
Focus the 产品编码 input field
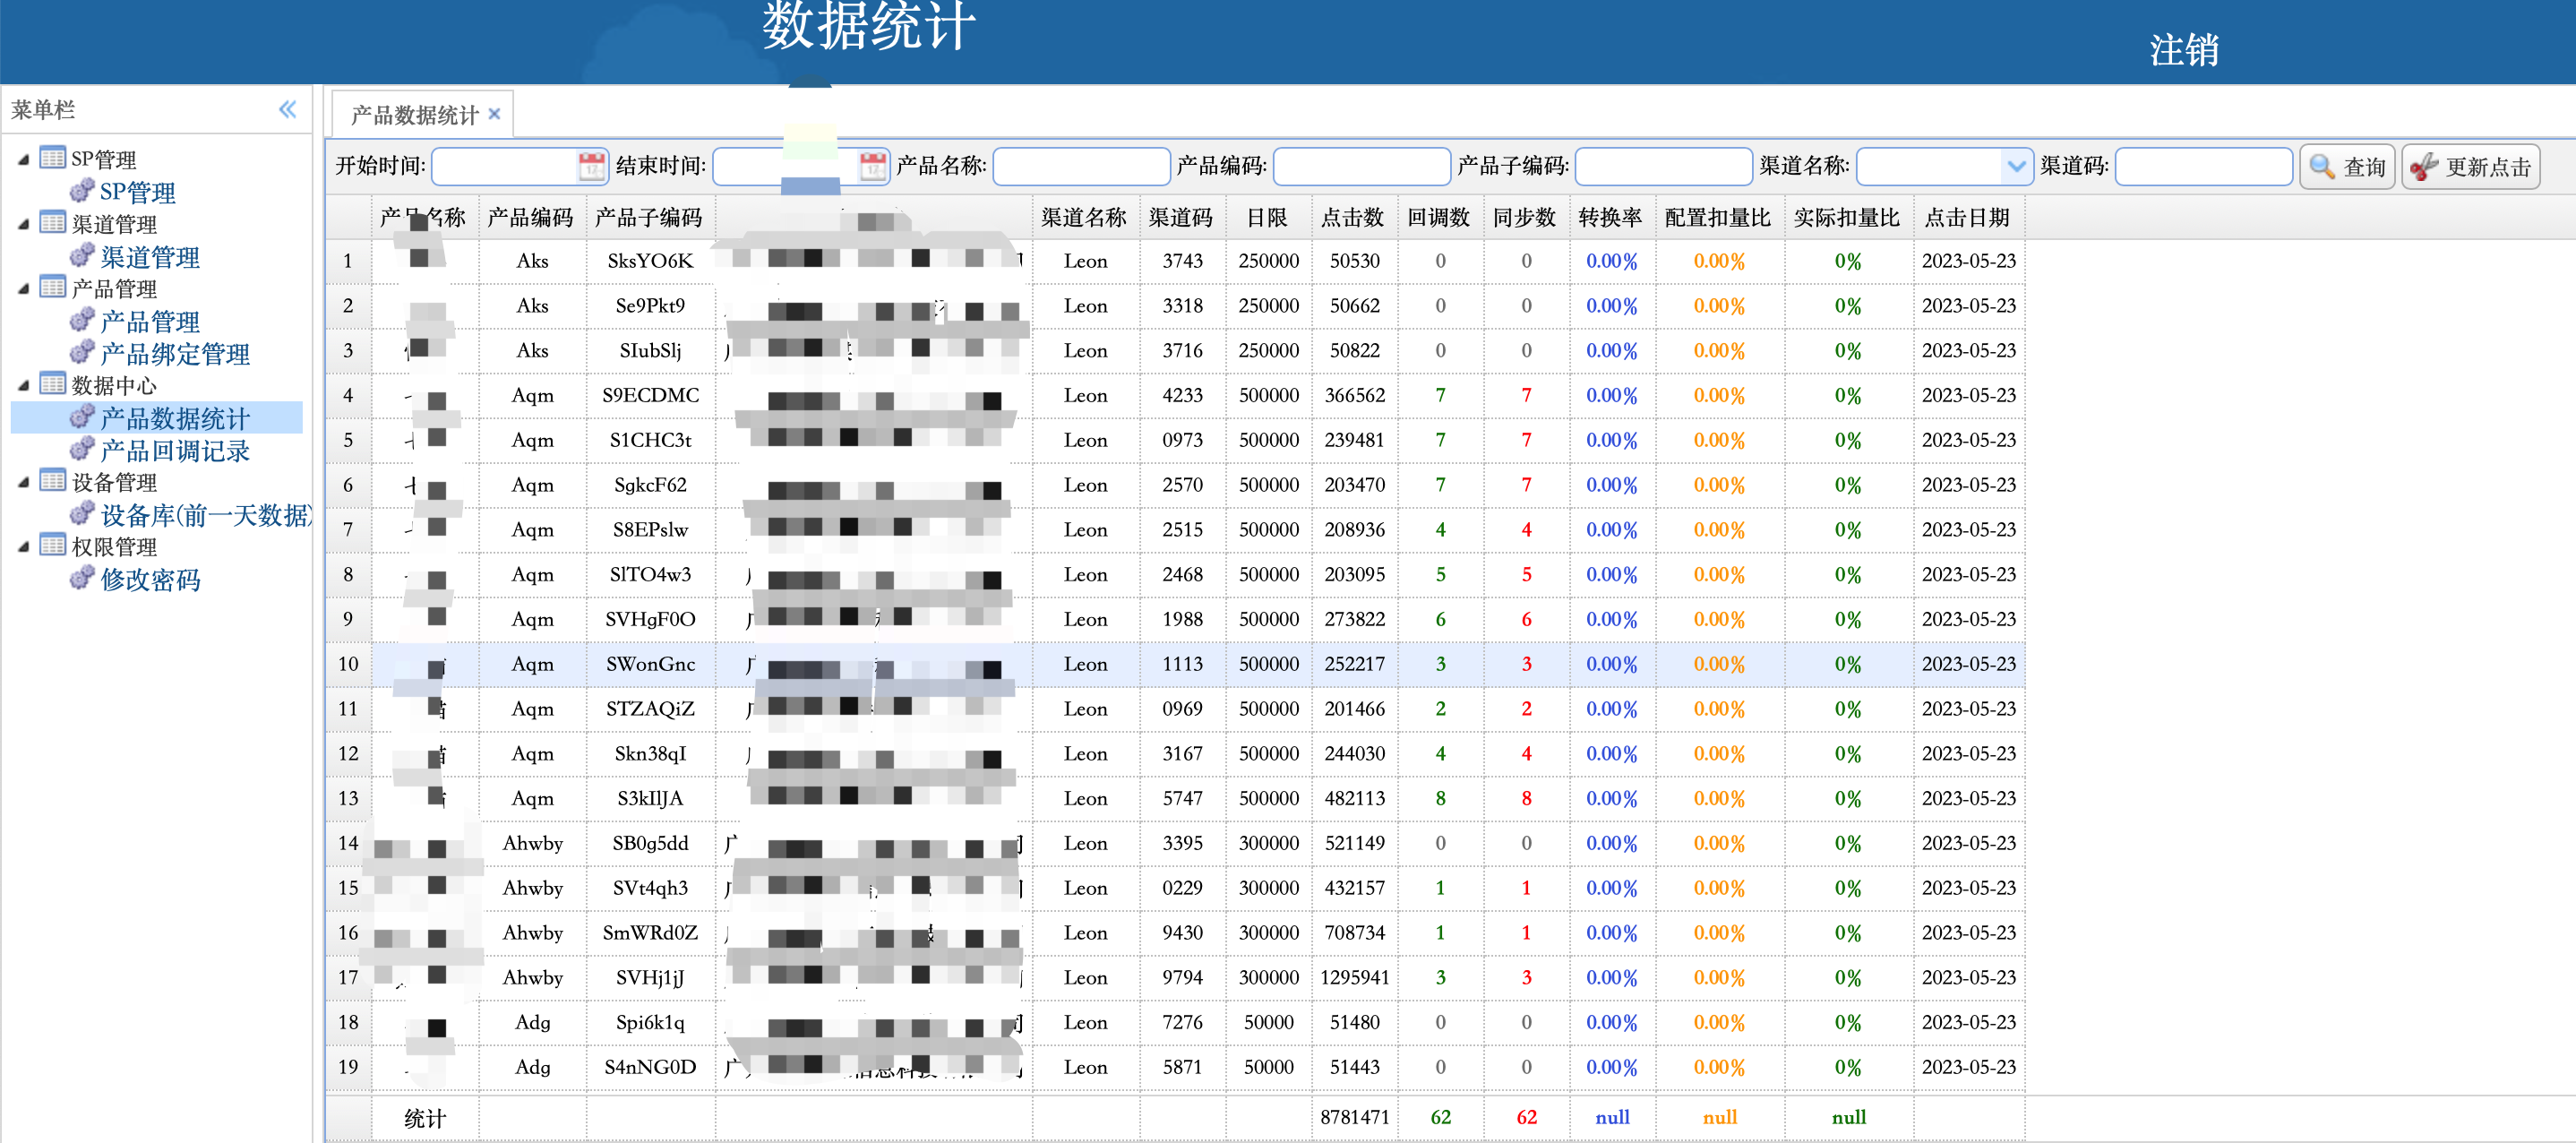1361,166
